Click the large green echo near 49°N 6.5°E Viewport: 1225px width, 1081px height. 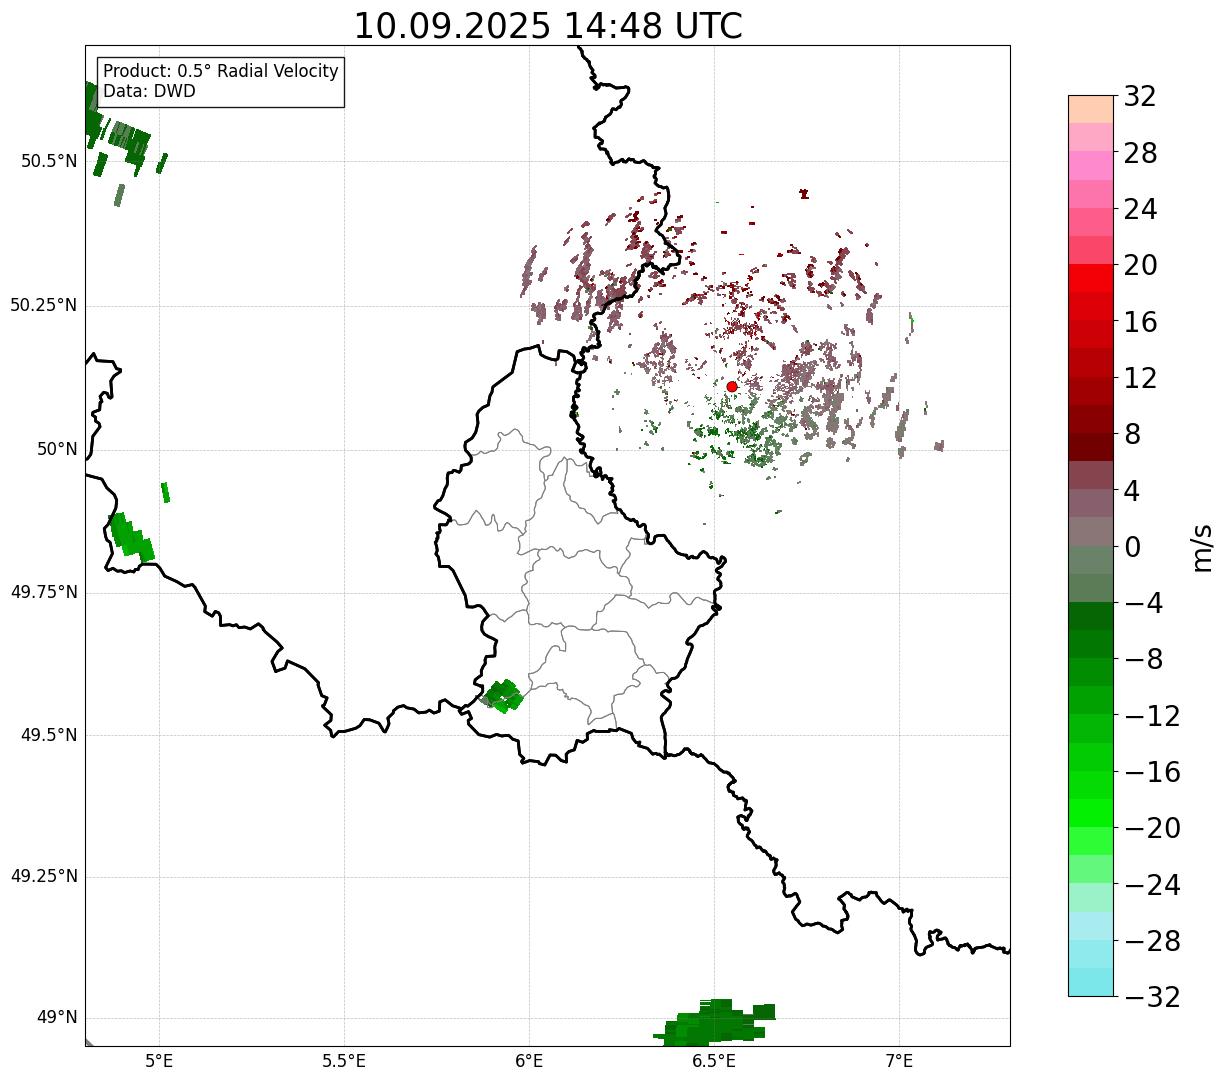click(x=716, y=1022)
